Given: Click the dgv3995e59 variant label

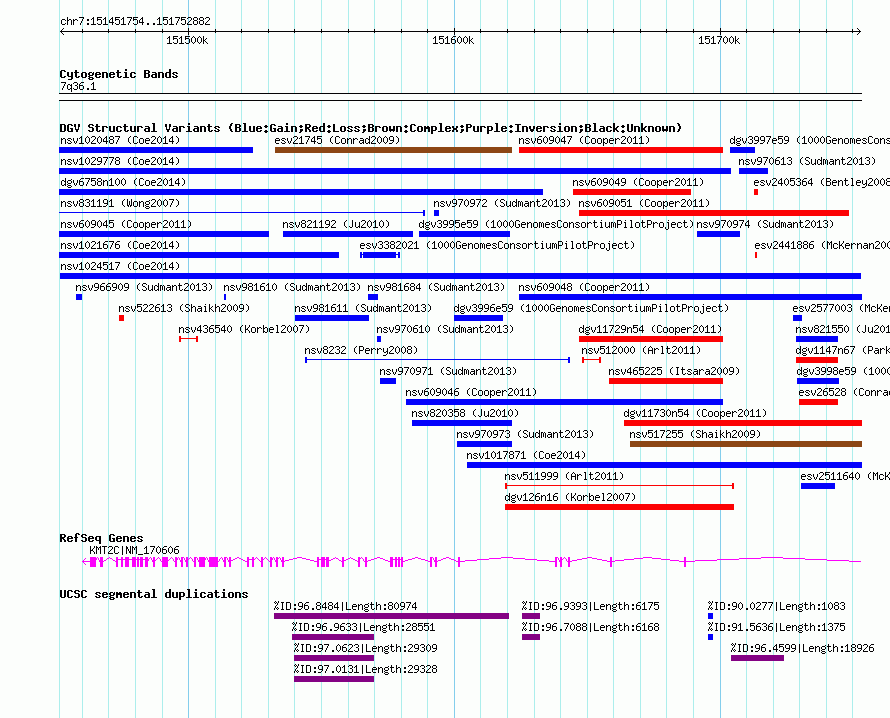Looking at the screenshot, I should pos(556,224).
